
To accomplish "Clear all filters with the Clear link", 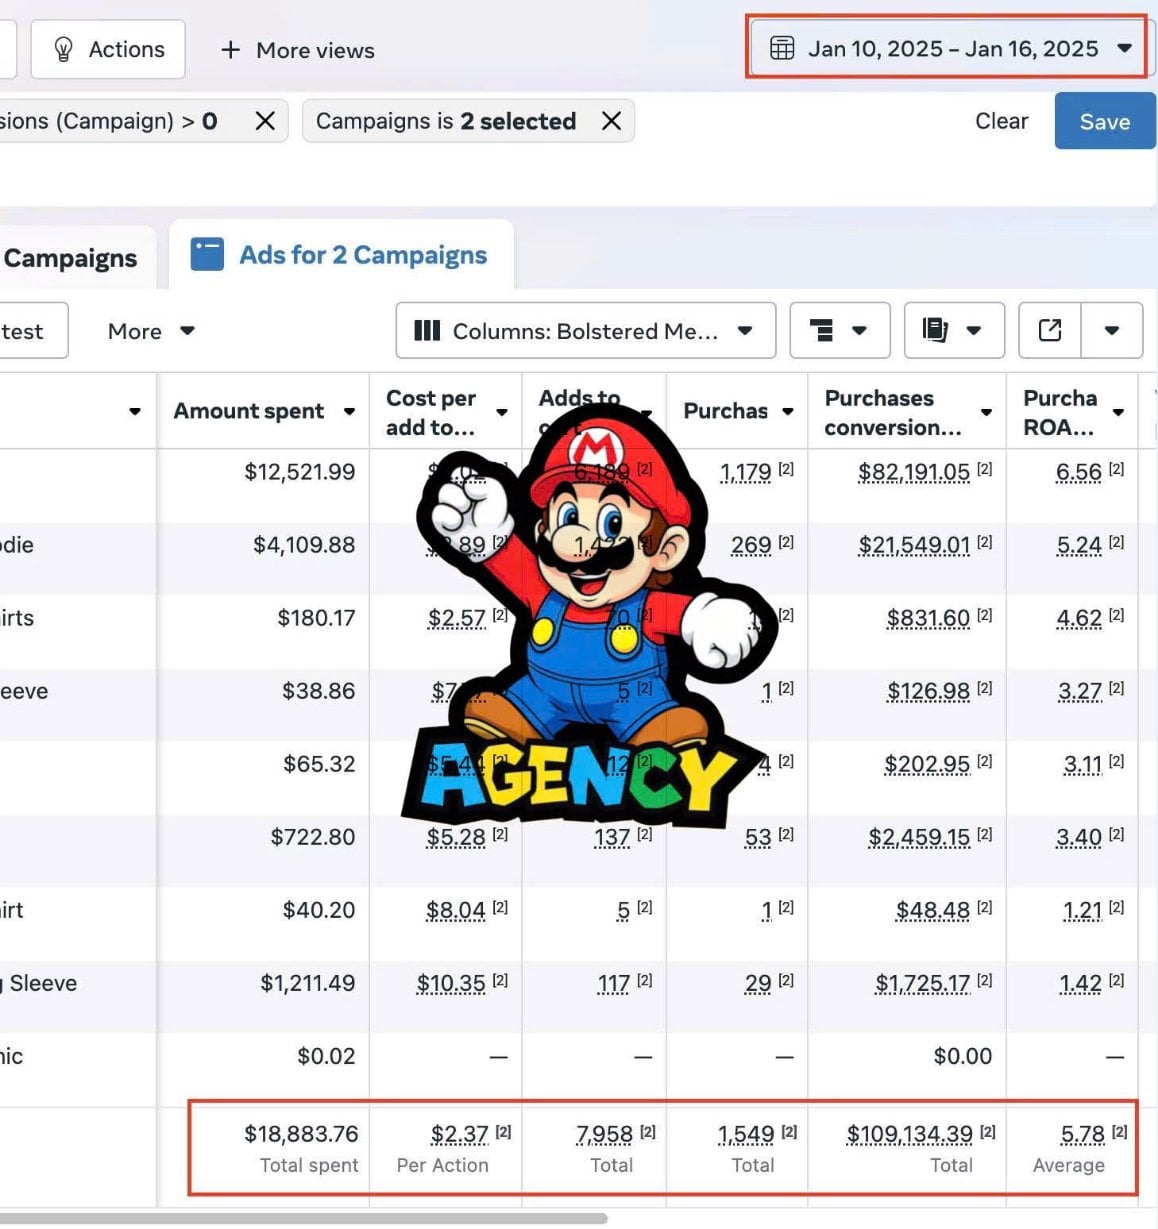I will point(1001,121).
